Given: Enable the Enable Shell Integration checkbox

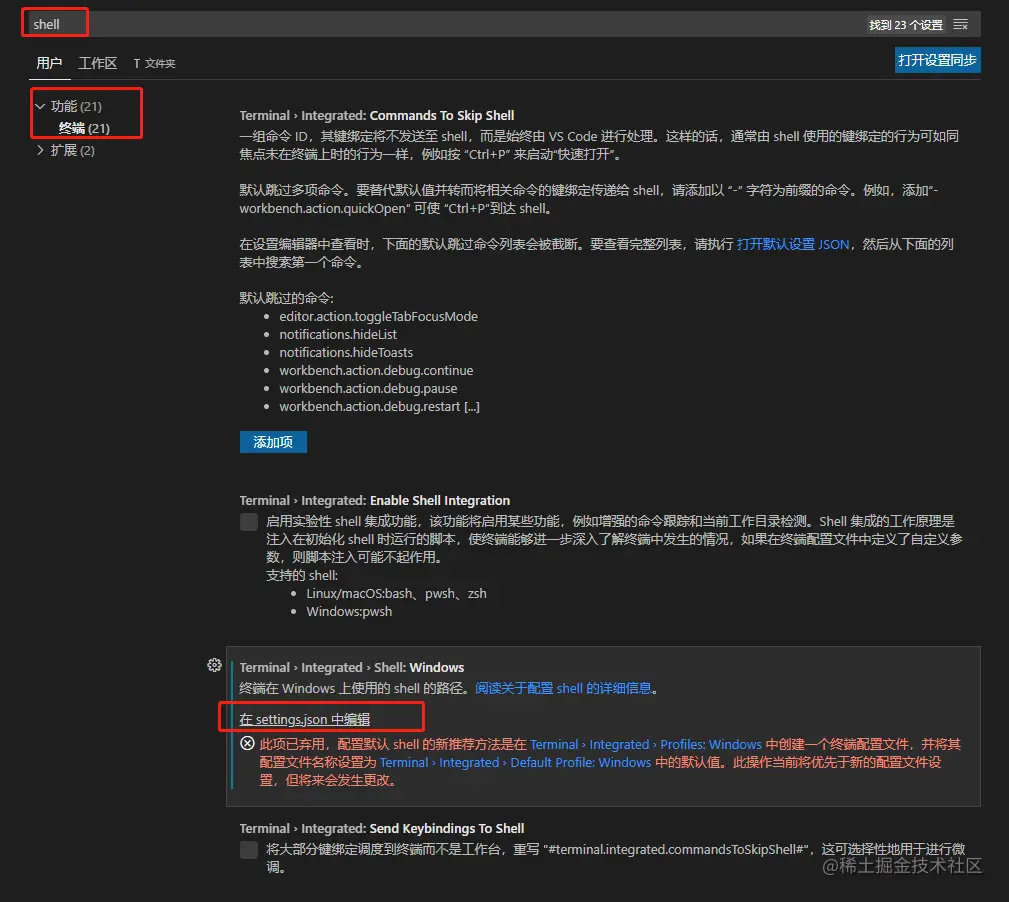Looking at the screenshot, I should (249, 522).
